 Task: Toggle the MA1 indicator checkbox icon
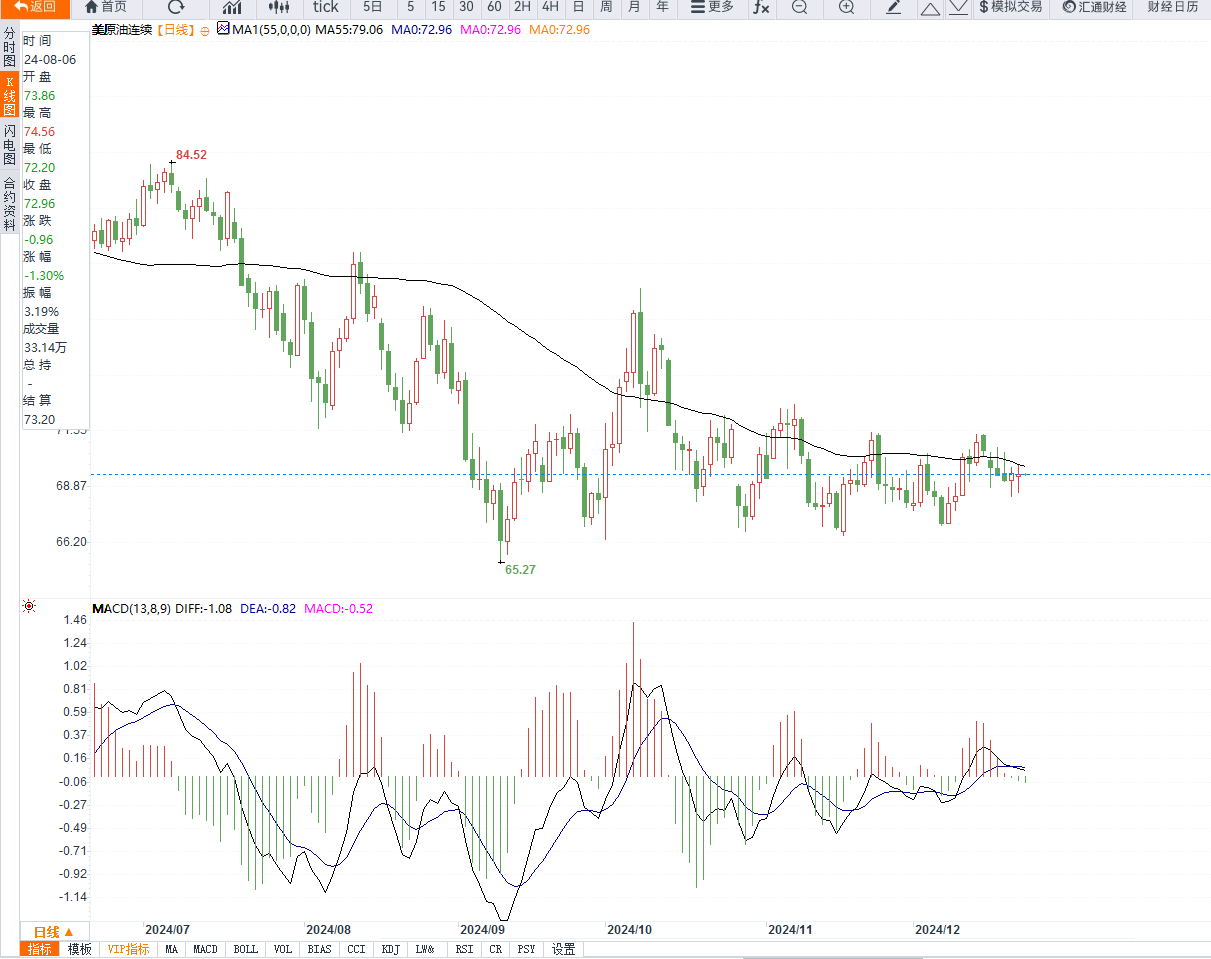pyautogui.click(x=222, y=29)
